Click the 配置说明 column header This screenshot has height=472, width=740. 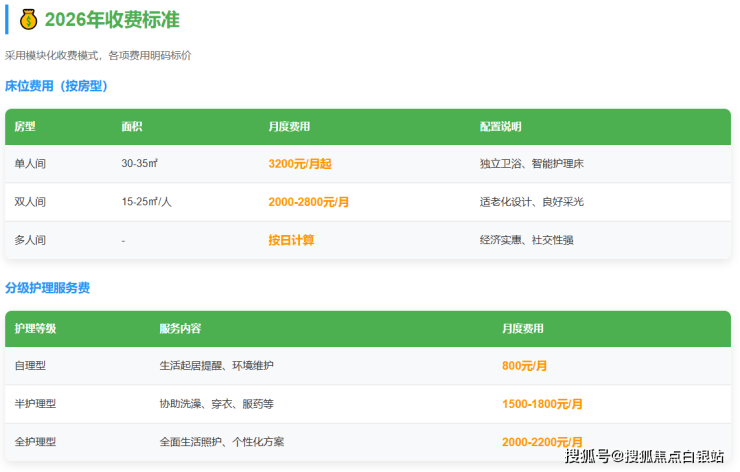pos(500,127)
